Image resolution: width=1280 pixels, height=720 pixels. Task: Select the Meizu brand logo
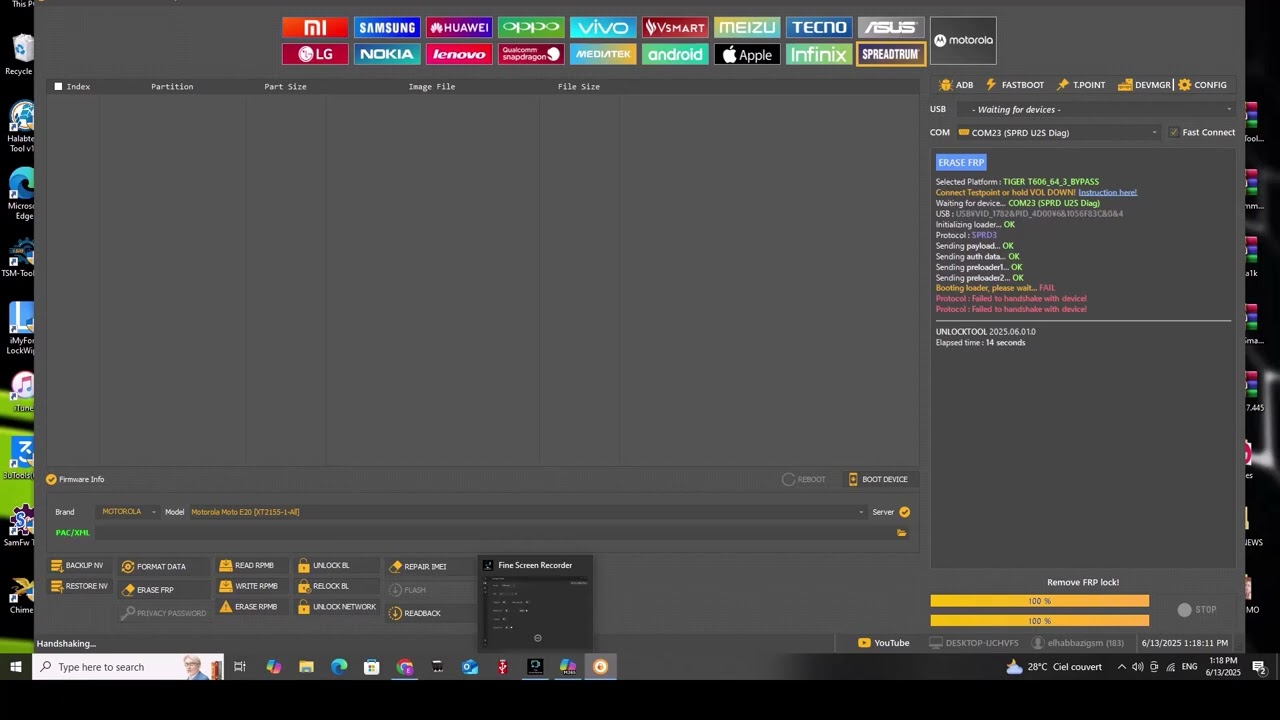coord(747,27)
